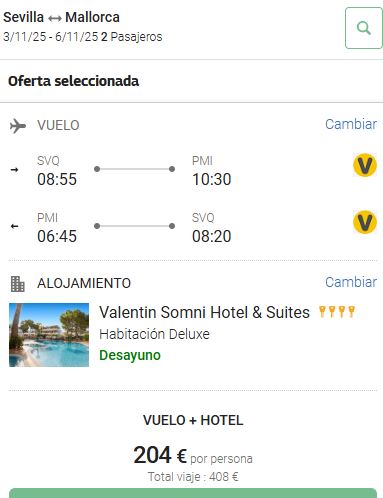Click the four gold keys hotel rating
The height and width of the screenshot is (498, 383).
coord(337,312)
